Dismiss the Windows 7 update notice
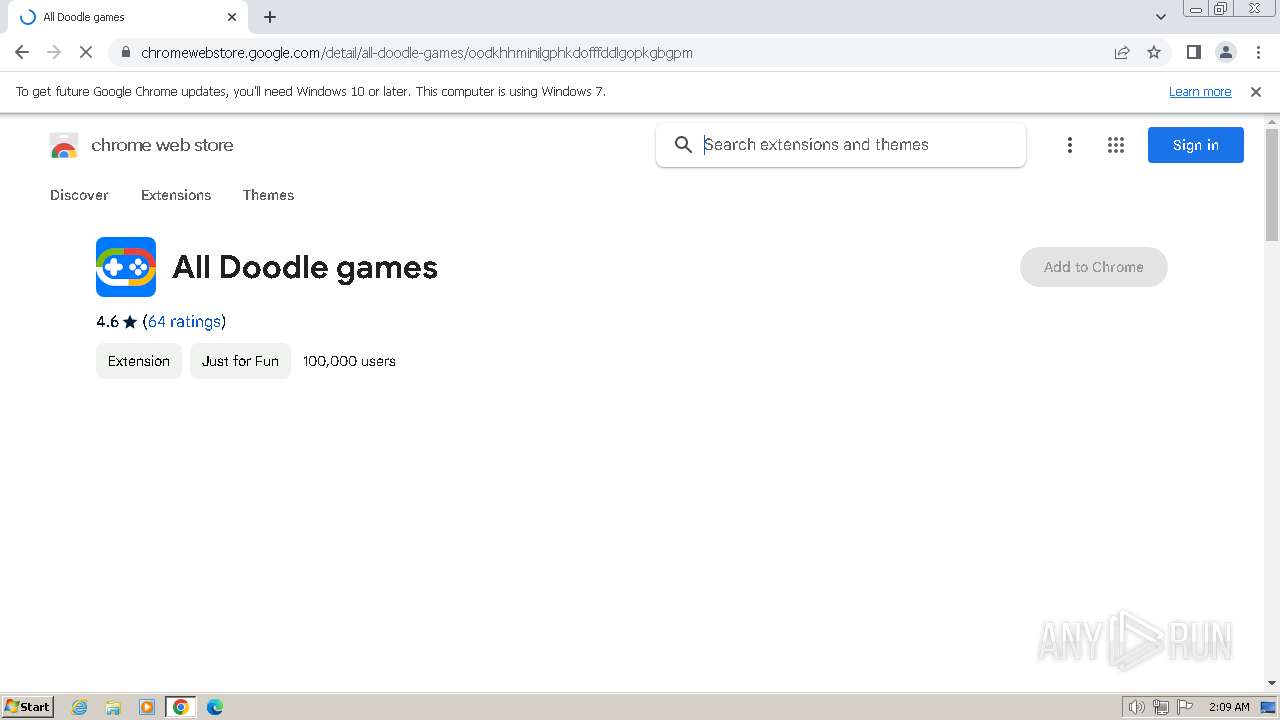The image size is (1280, 720). click(1256, 91)
